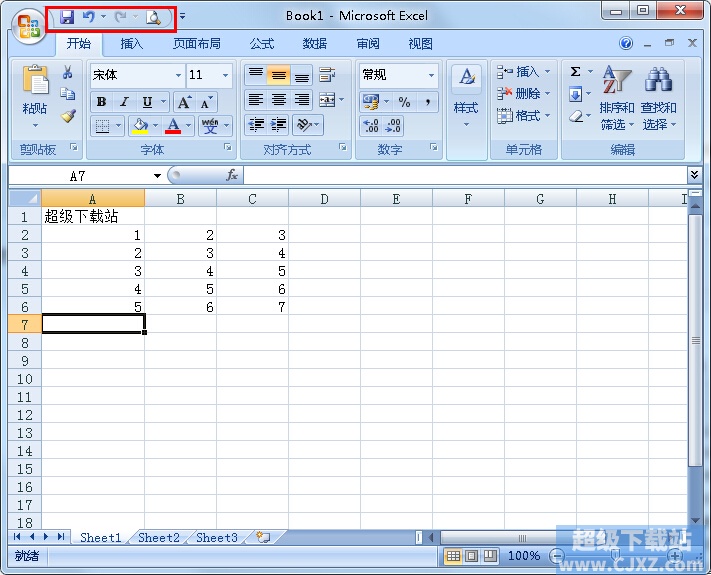Toggle underline formatting
The height and width of the screenshot is (575, 711).
(147, 102)
